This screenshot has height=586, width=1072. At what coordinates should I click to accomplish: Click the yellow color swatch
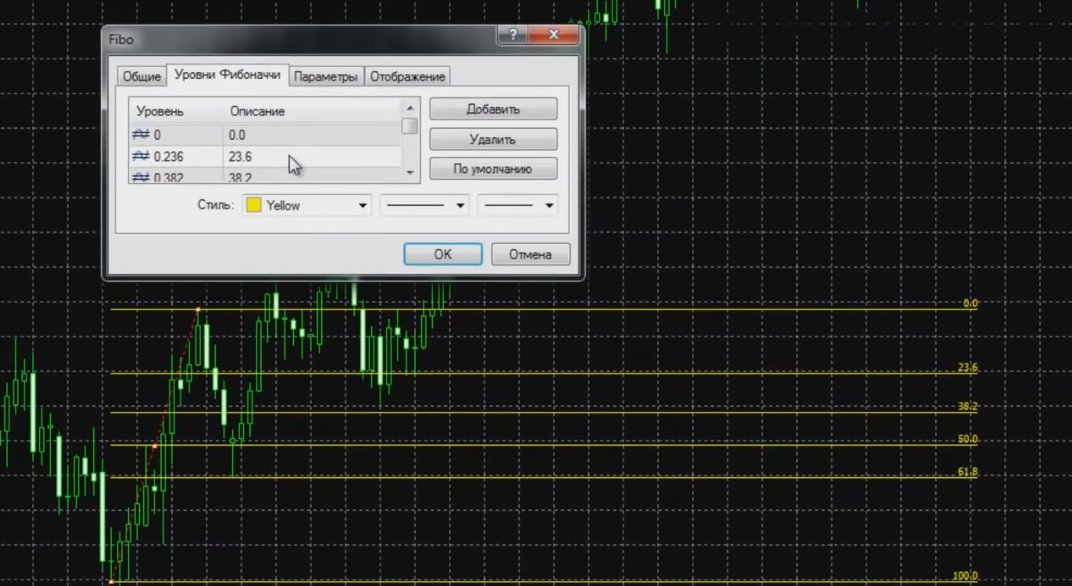click(254, 205)
